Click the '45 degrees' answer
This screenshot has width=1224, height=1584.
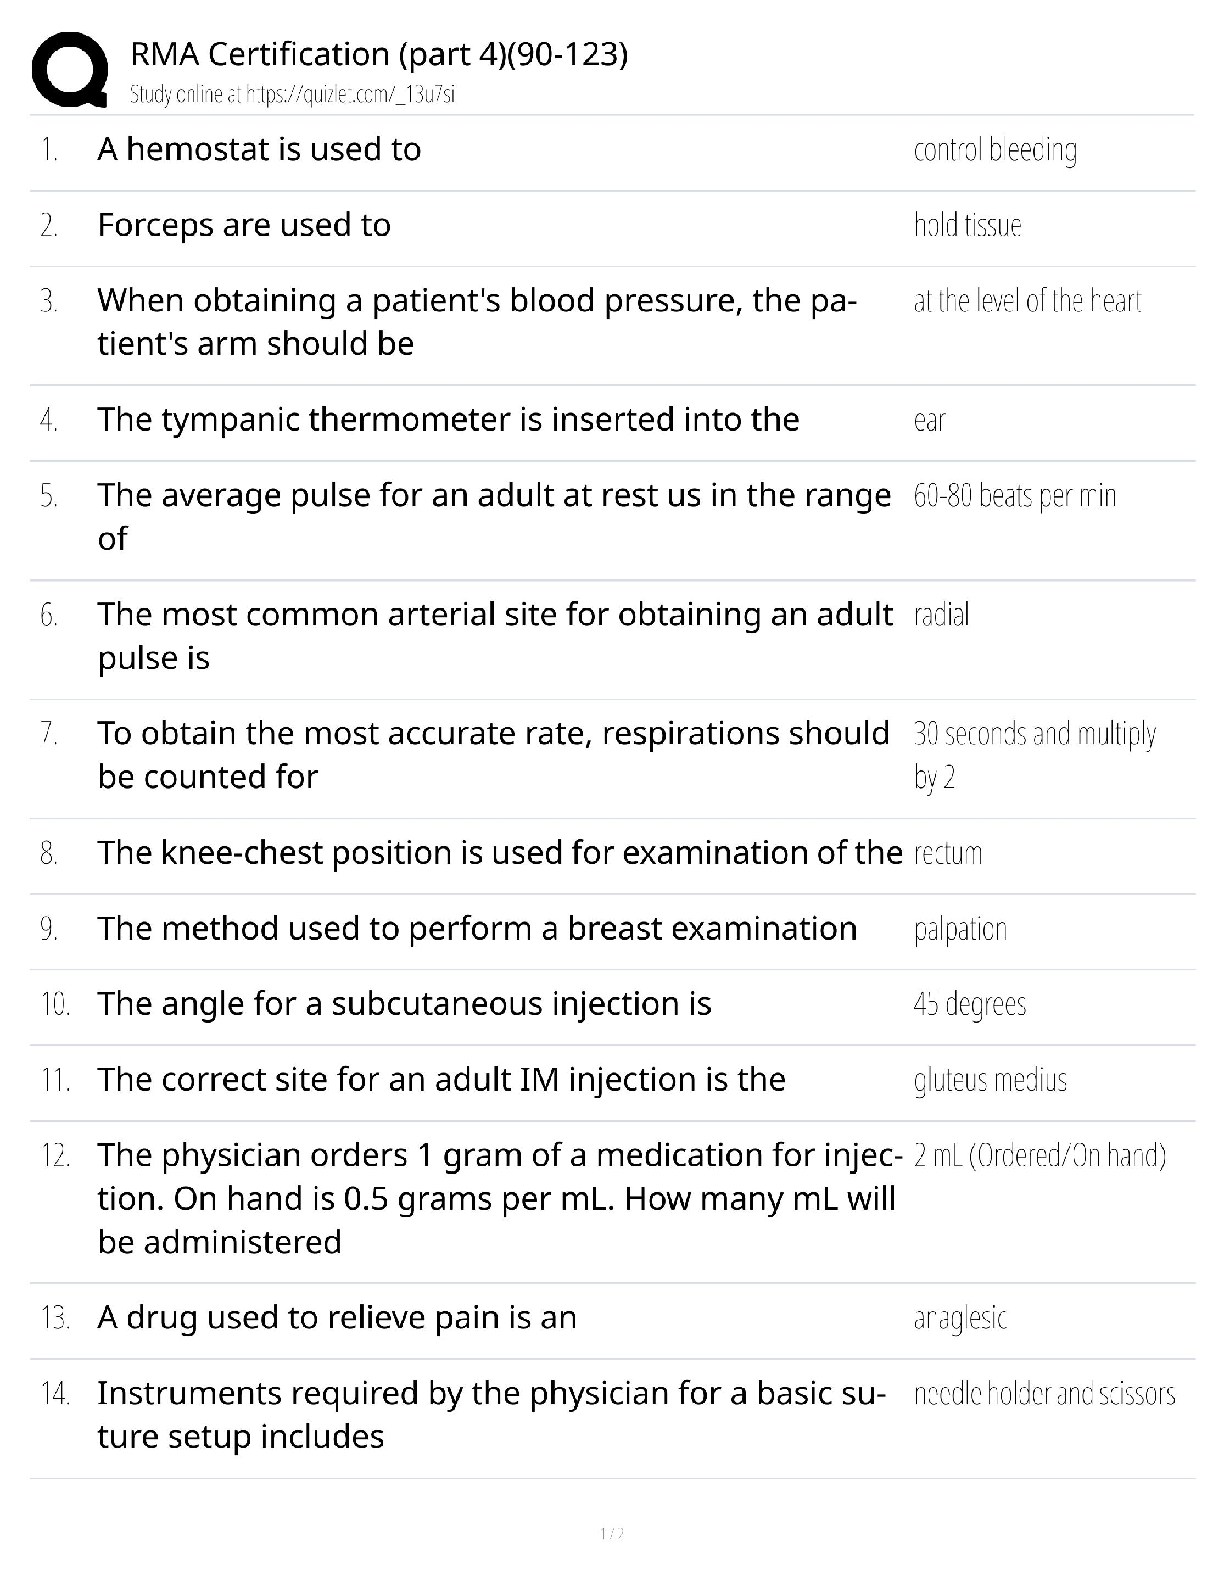[x=969, y=1004]
